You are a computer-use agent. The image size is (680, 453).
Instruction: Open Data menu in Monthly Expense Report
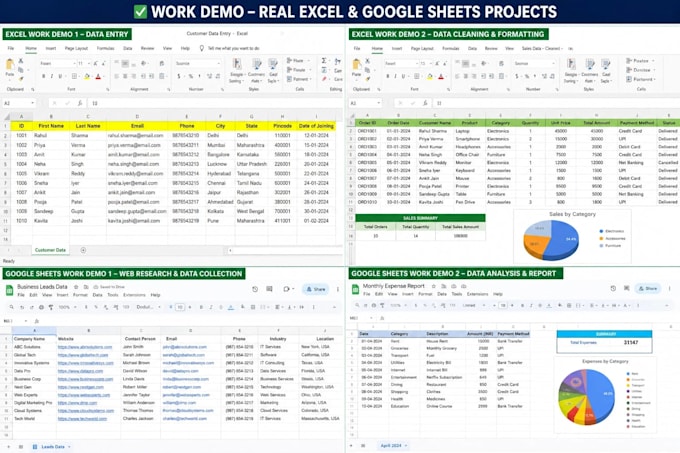click(x=441, y=294)
